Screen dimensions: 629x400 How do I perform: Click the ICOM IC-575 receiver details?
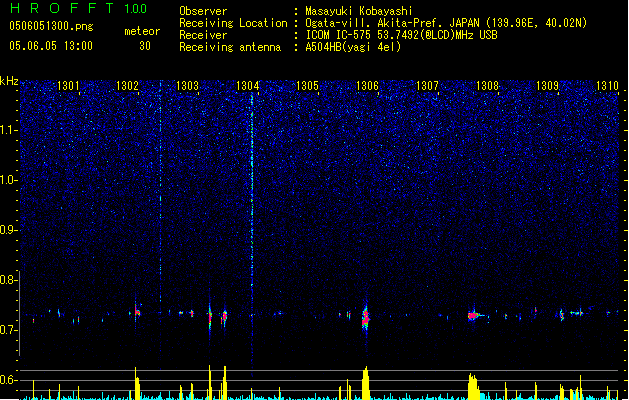(x=401, y=35)
